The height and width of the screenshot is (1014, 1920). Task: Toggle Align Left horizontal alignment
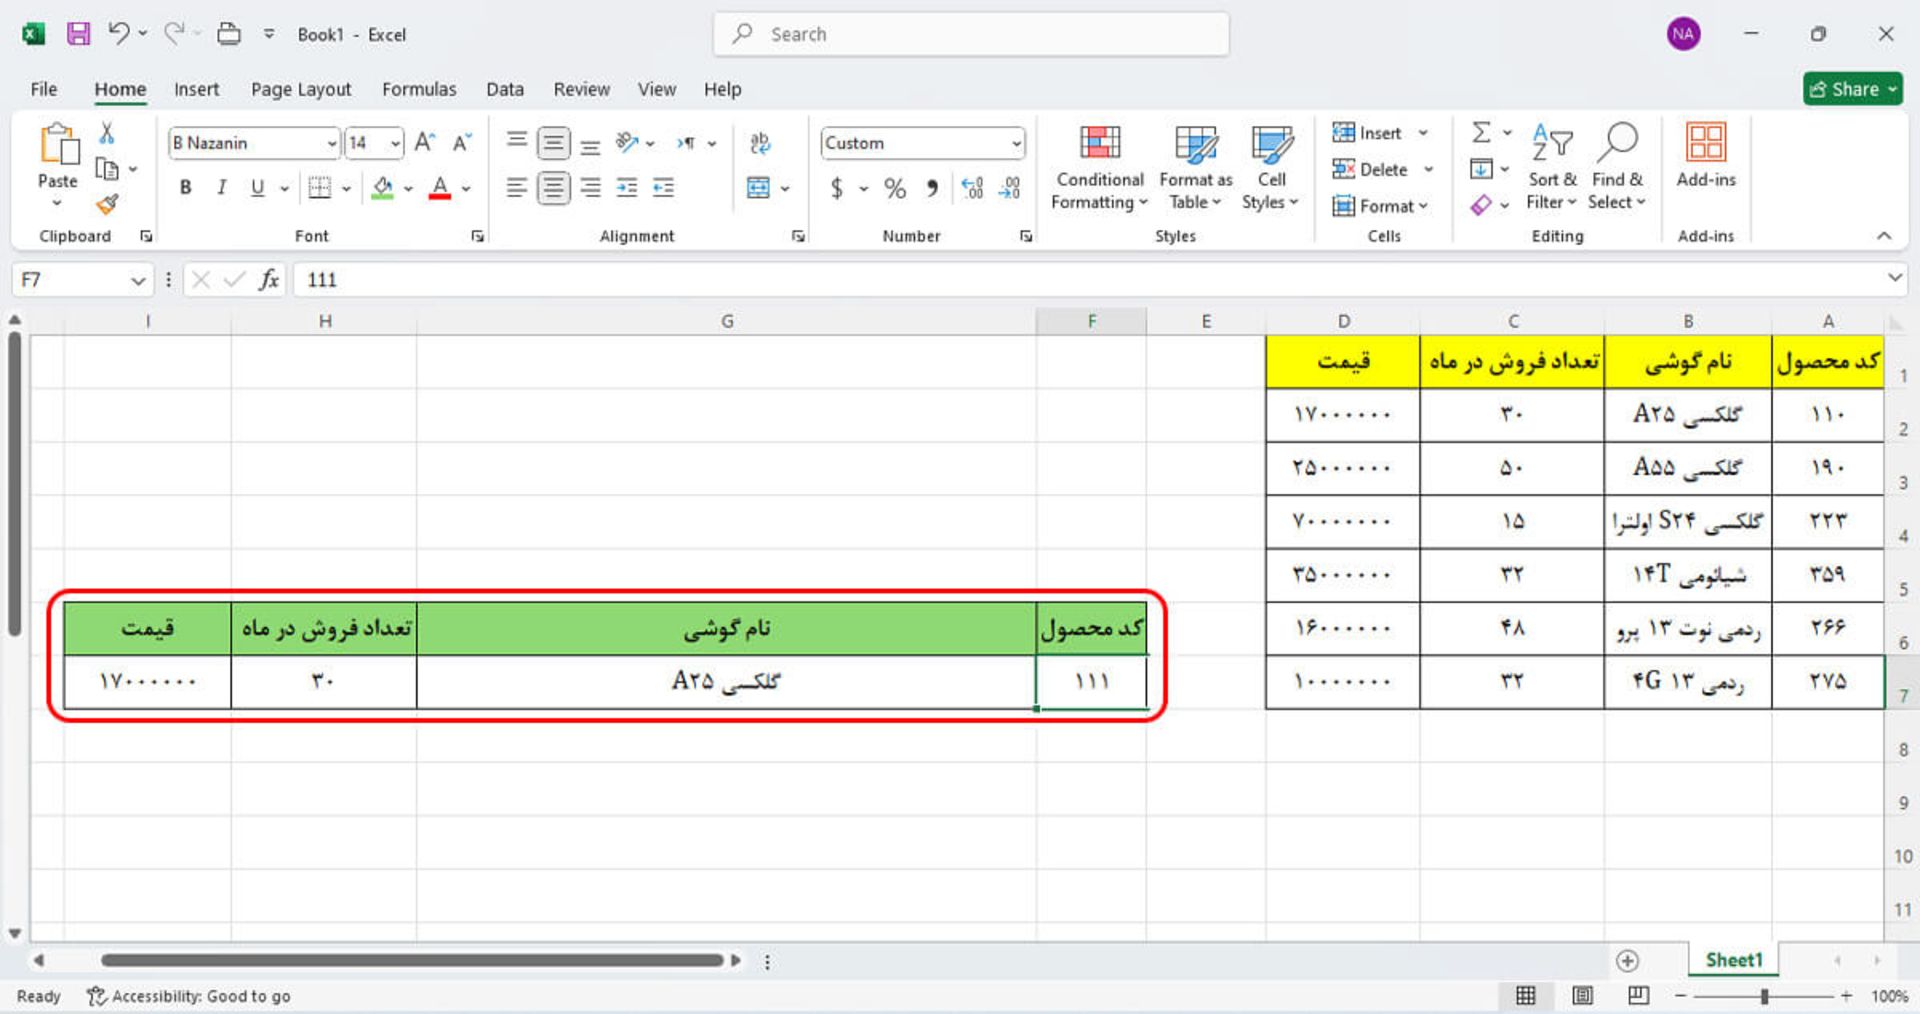tap(516, 187)
